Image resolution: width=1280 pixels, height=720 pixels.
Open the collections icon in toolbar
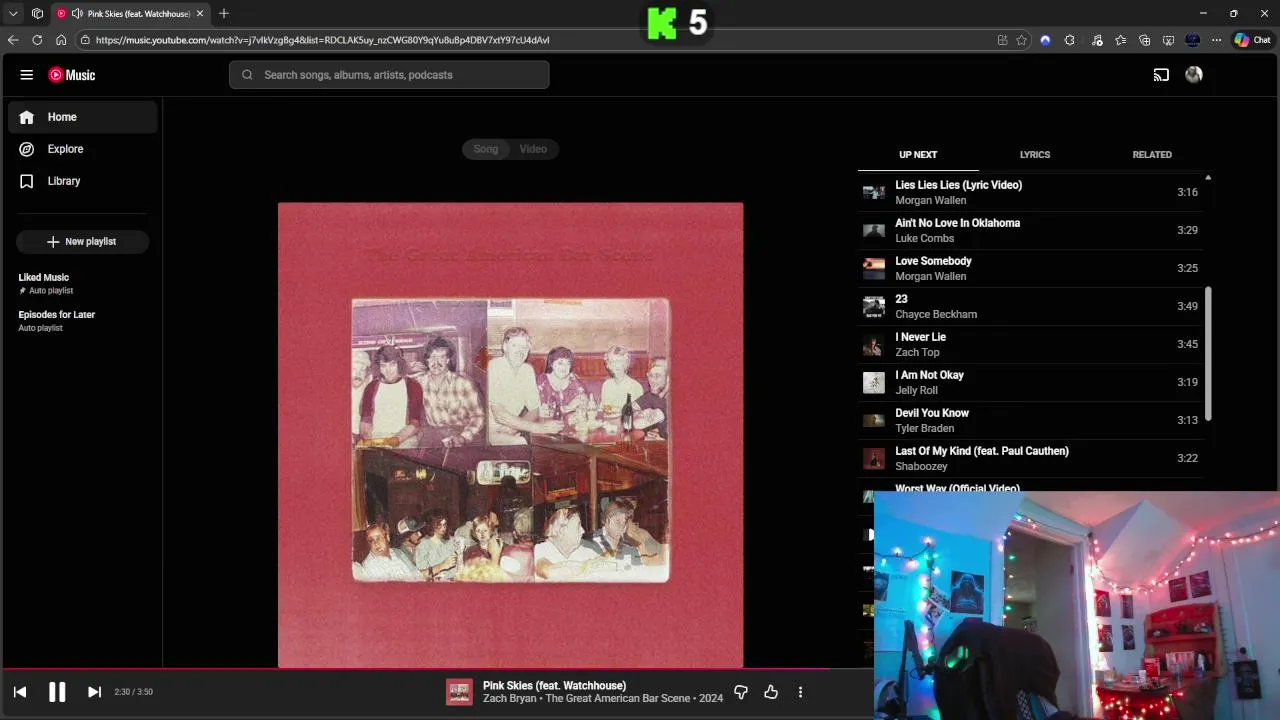(1144, 40)
